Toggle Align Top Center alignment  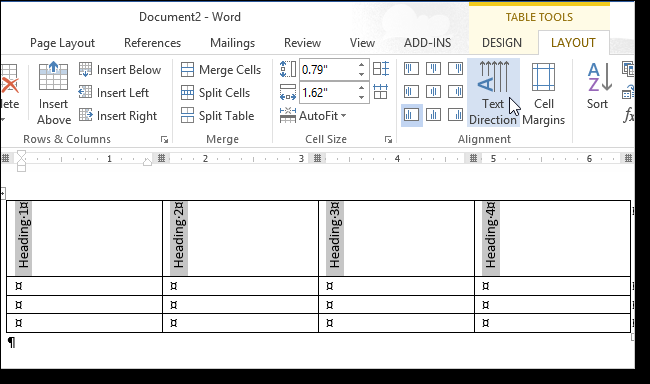point(433,69)
